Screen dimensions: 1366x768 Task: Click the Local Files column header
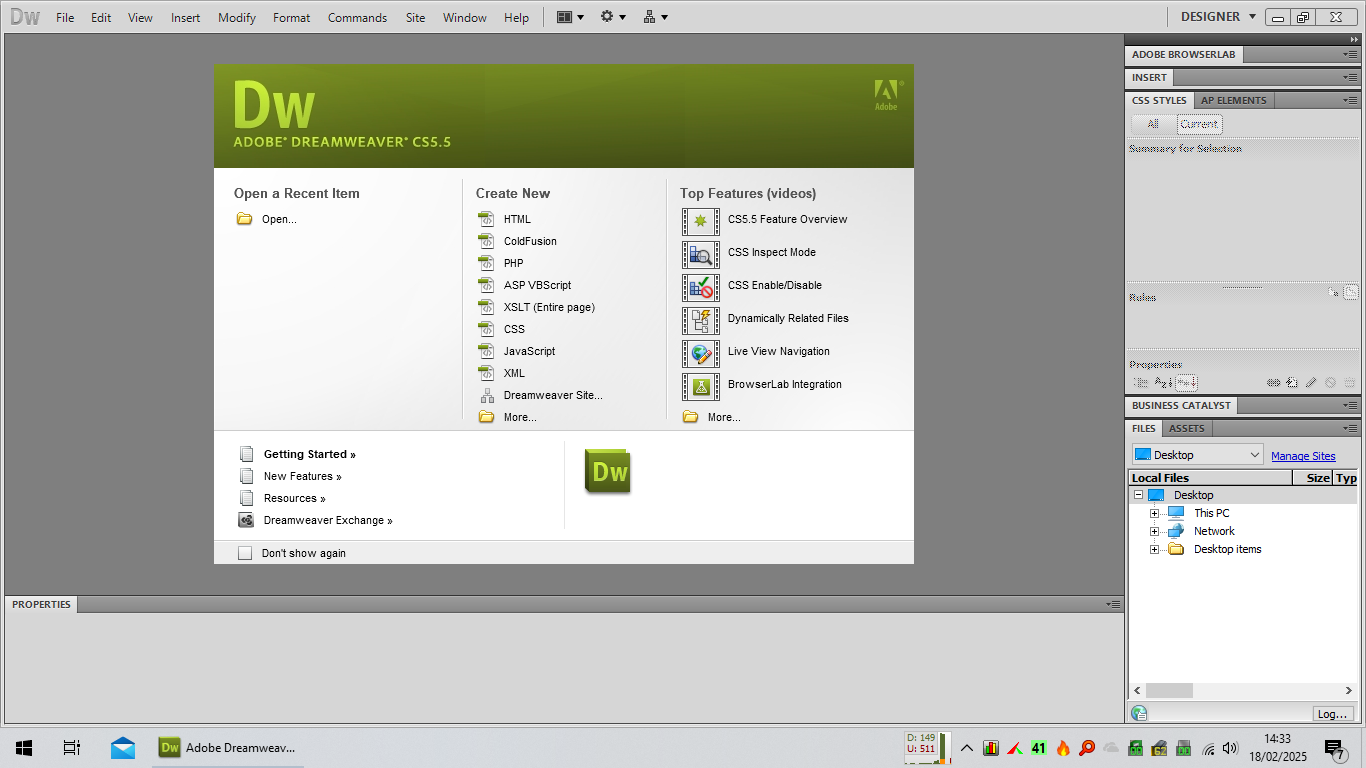(1211, 478)
